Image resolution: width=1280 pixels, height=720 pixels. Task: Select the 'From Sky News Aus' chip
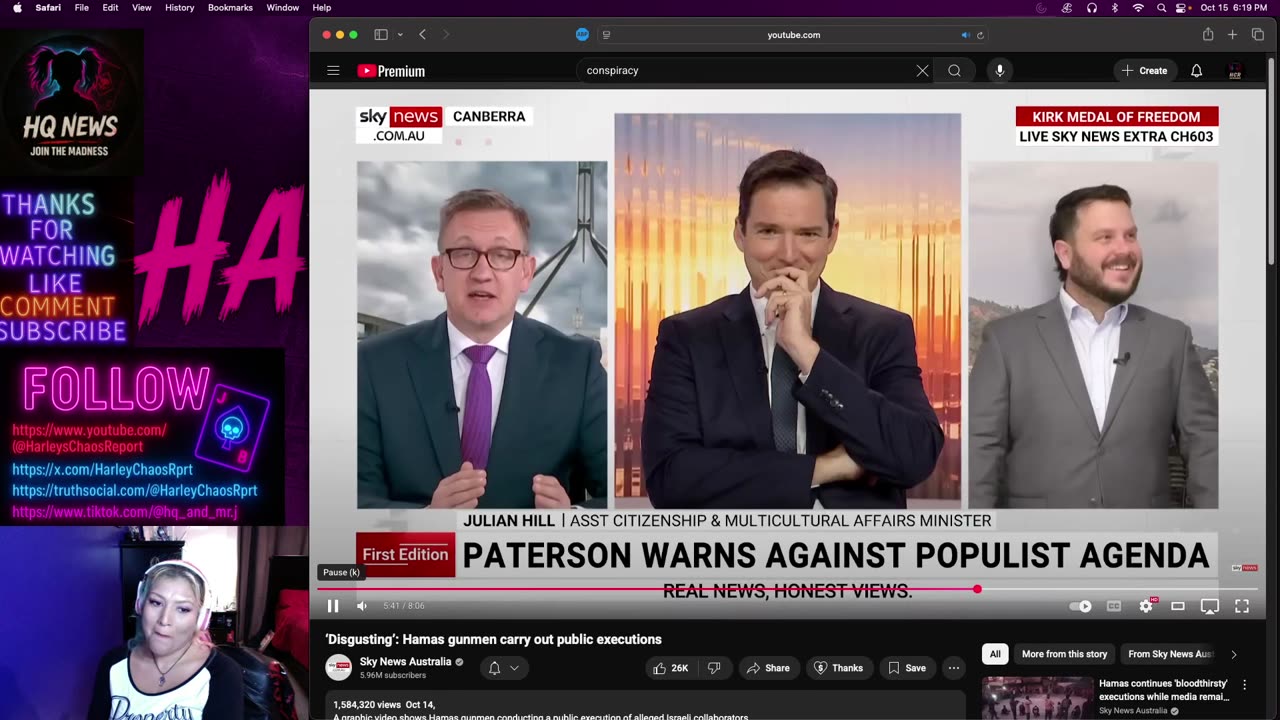coord(1170,654)
